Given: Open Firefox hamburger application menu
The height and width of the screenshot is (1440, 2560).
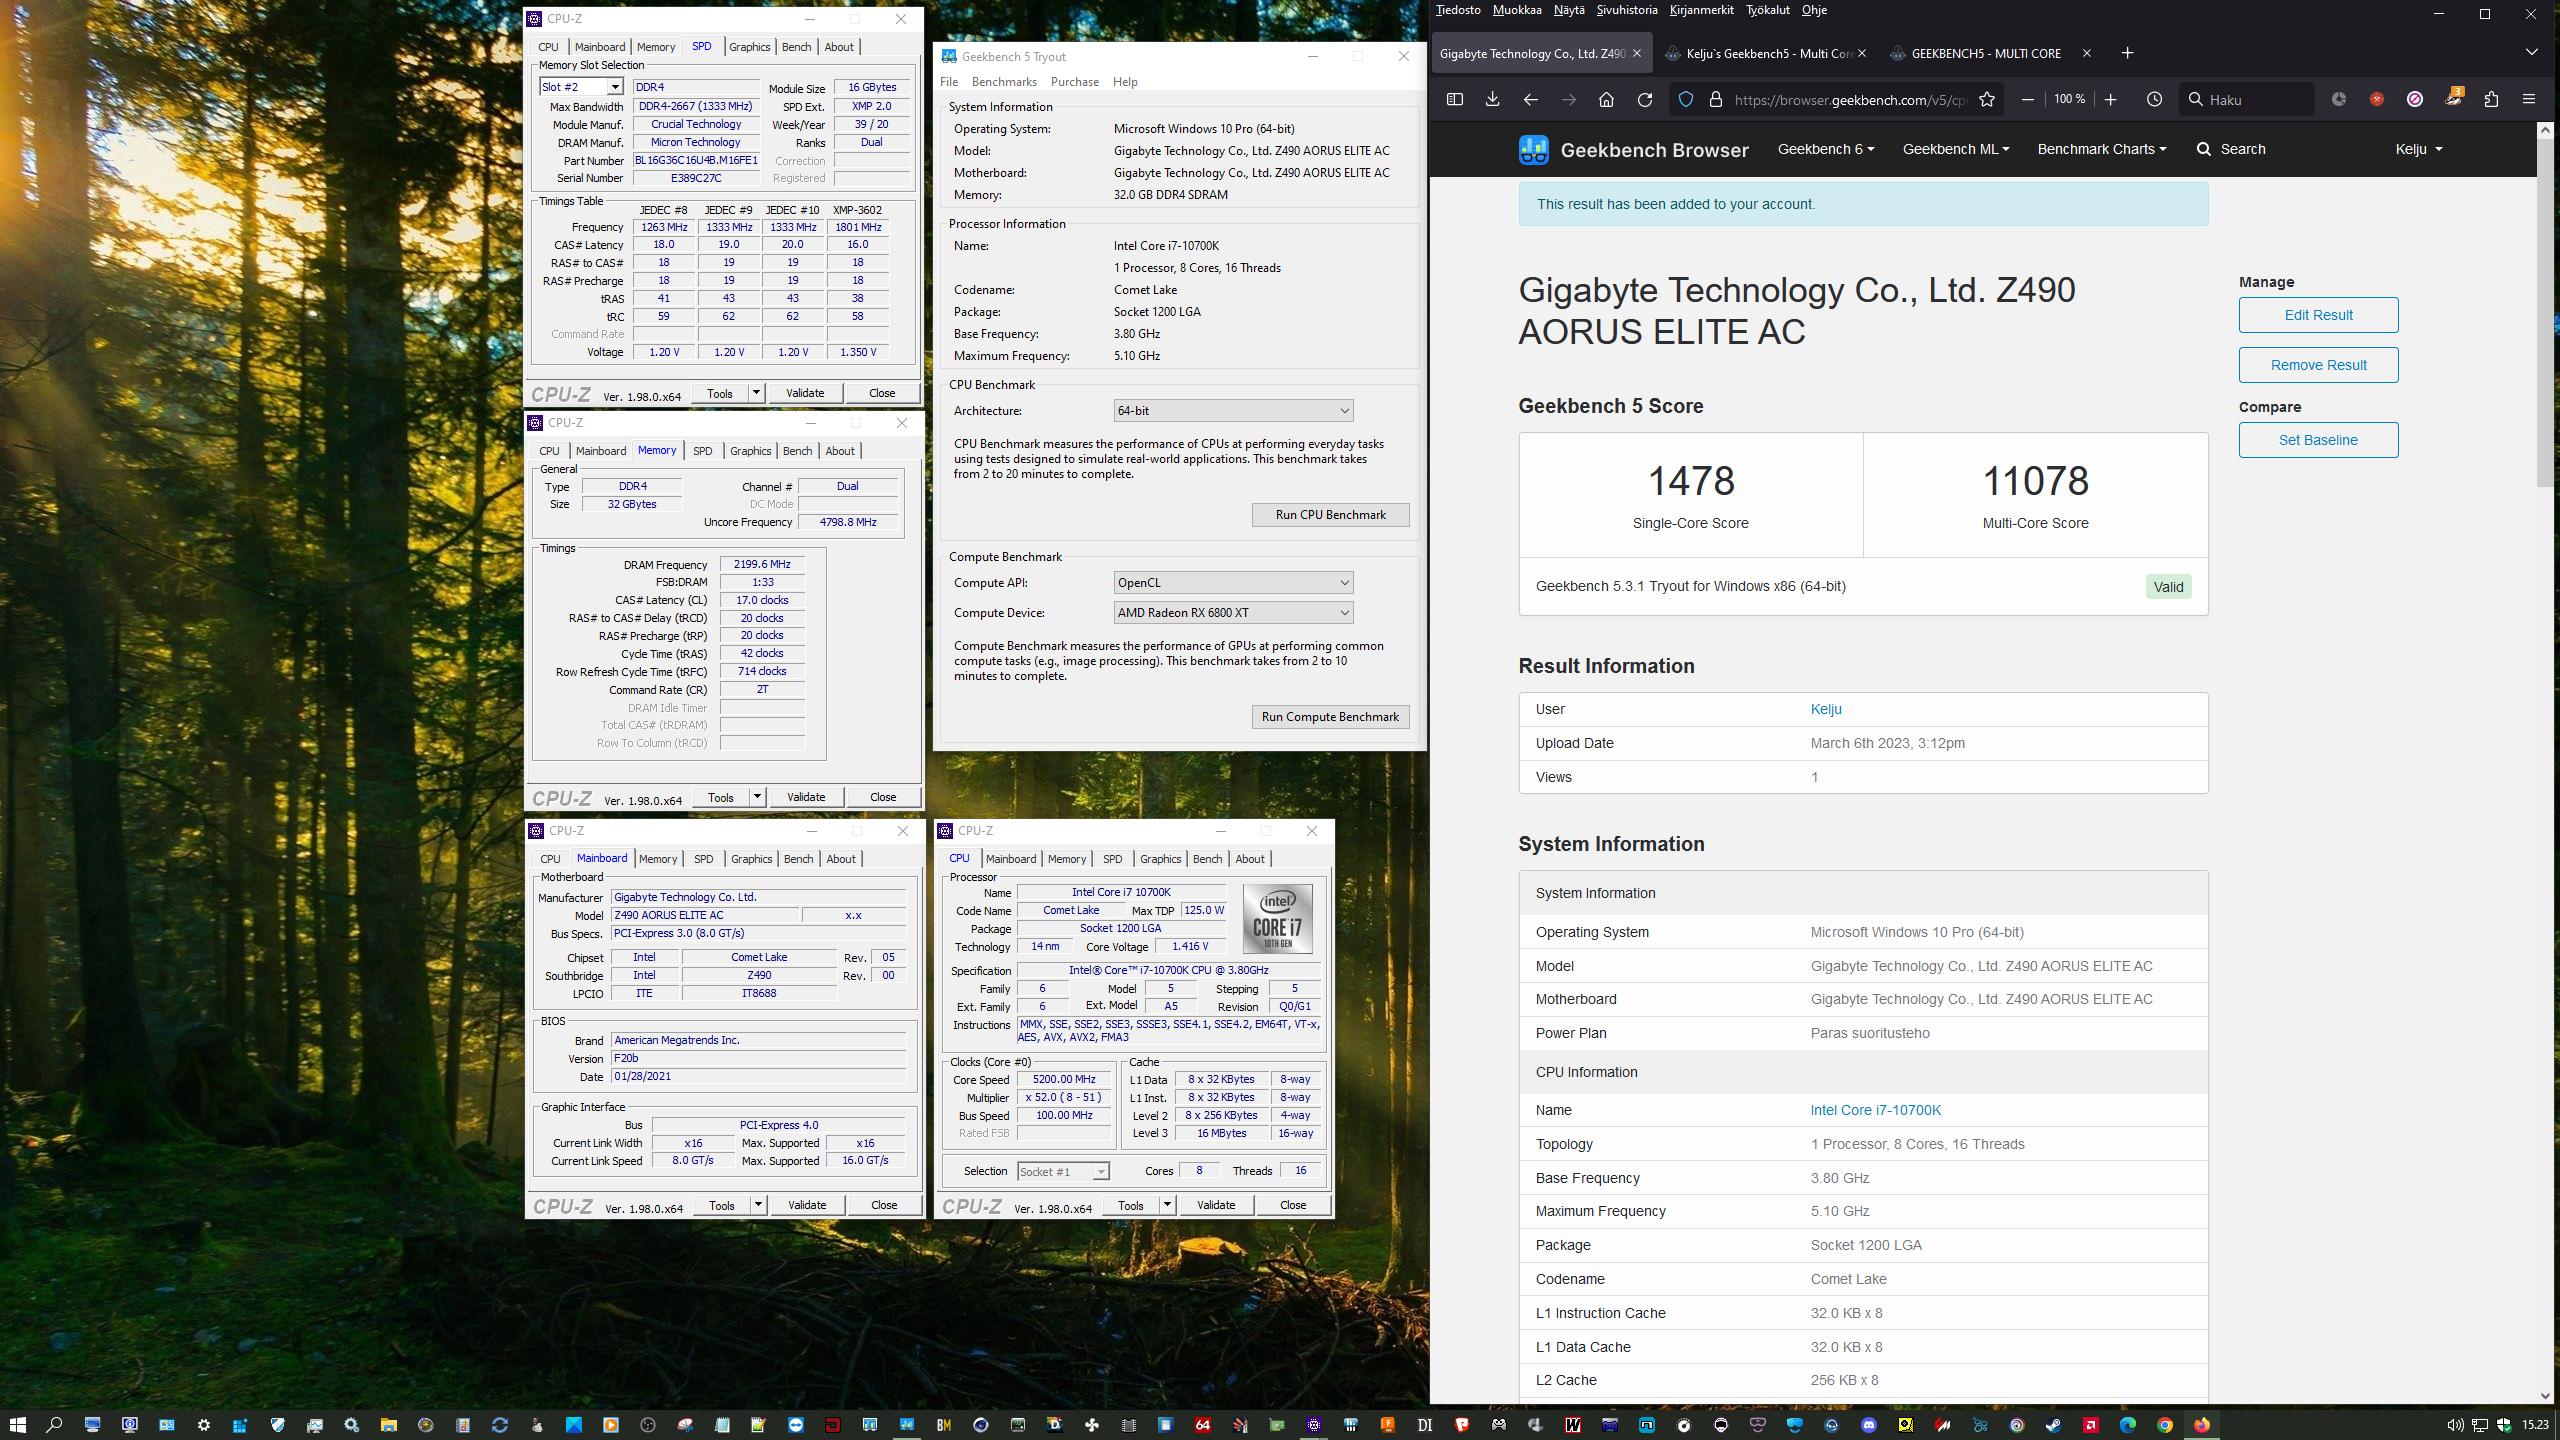Looking at the screenshot, I should coord(2529,99).
